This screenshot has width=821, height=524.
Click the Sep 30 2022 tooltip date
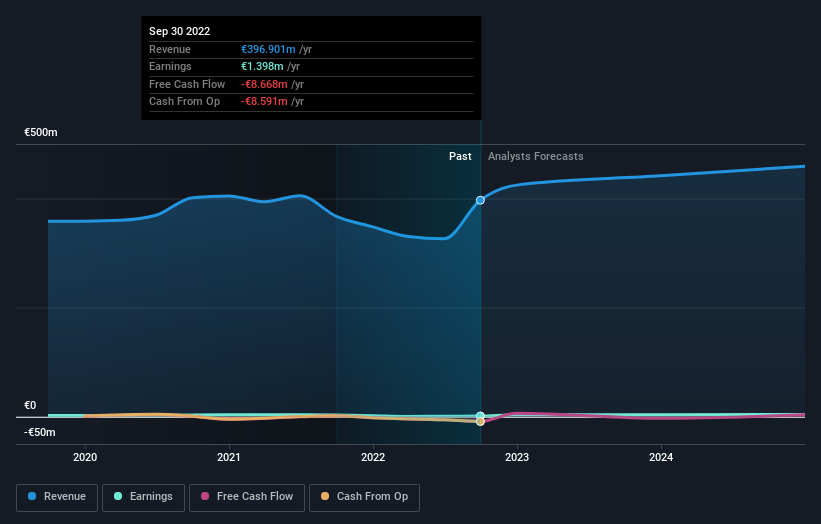[180, 31]
